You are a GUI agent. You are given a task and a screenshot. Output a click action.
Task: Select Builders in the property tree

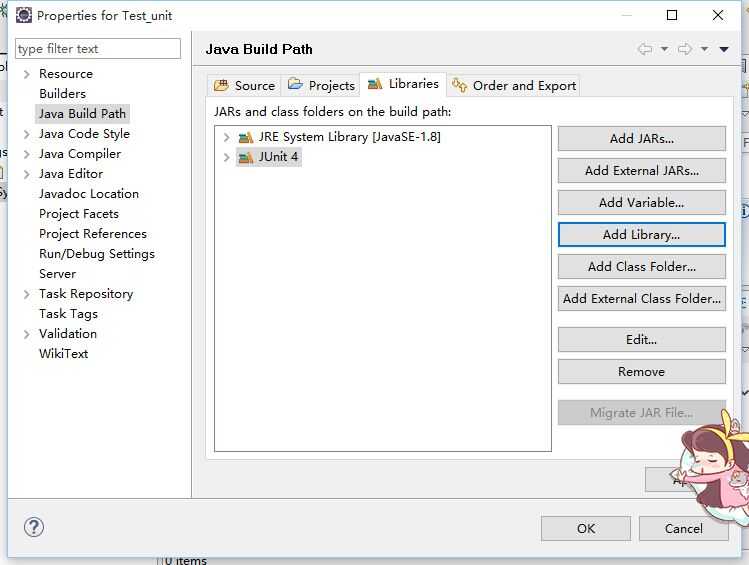[x=63, y=94]
